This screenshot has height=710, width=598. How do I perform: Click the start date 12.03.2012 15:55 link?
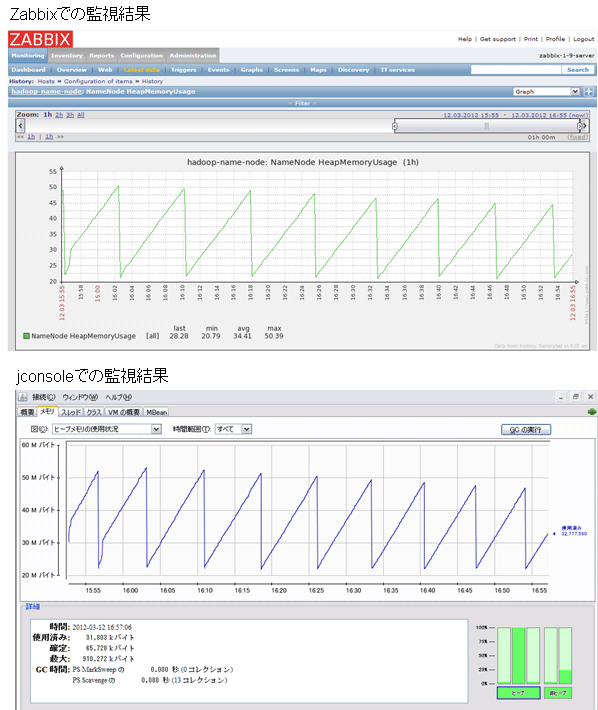coord(471,115)
